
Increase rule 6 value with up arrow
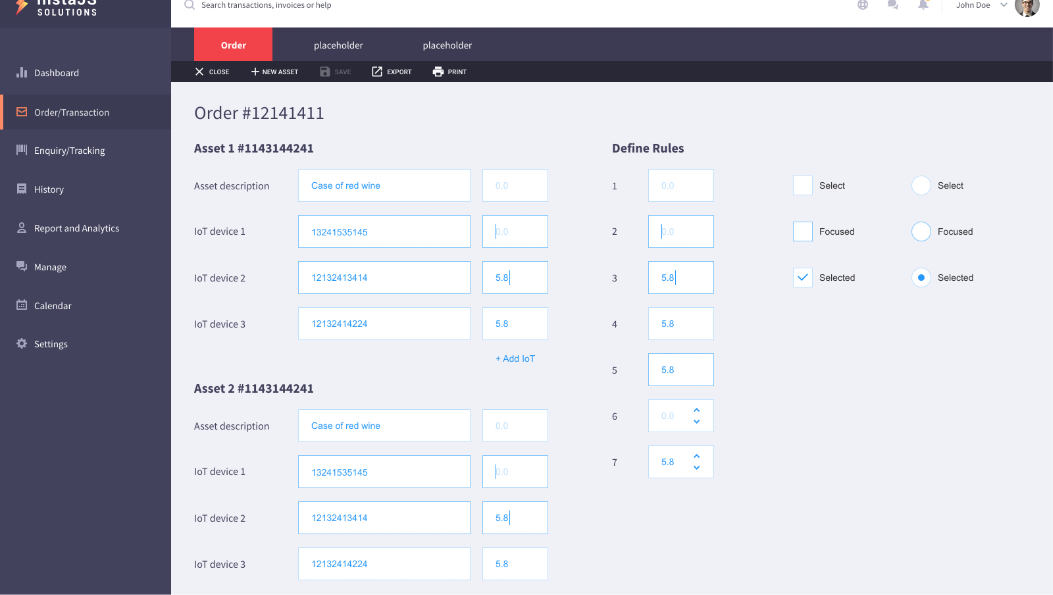click(x=697, y=410)
